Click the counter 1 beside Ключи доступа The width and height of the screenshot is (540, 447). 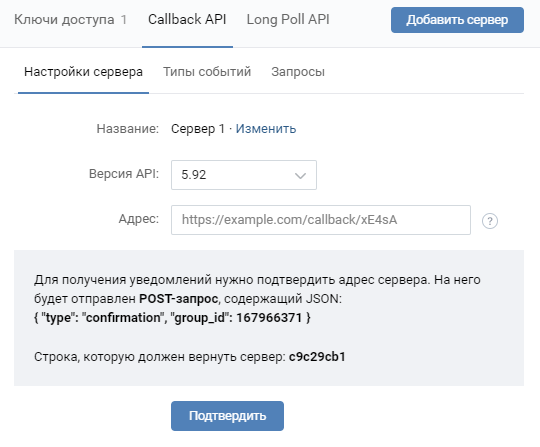point(124,20)
